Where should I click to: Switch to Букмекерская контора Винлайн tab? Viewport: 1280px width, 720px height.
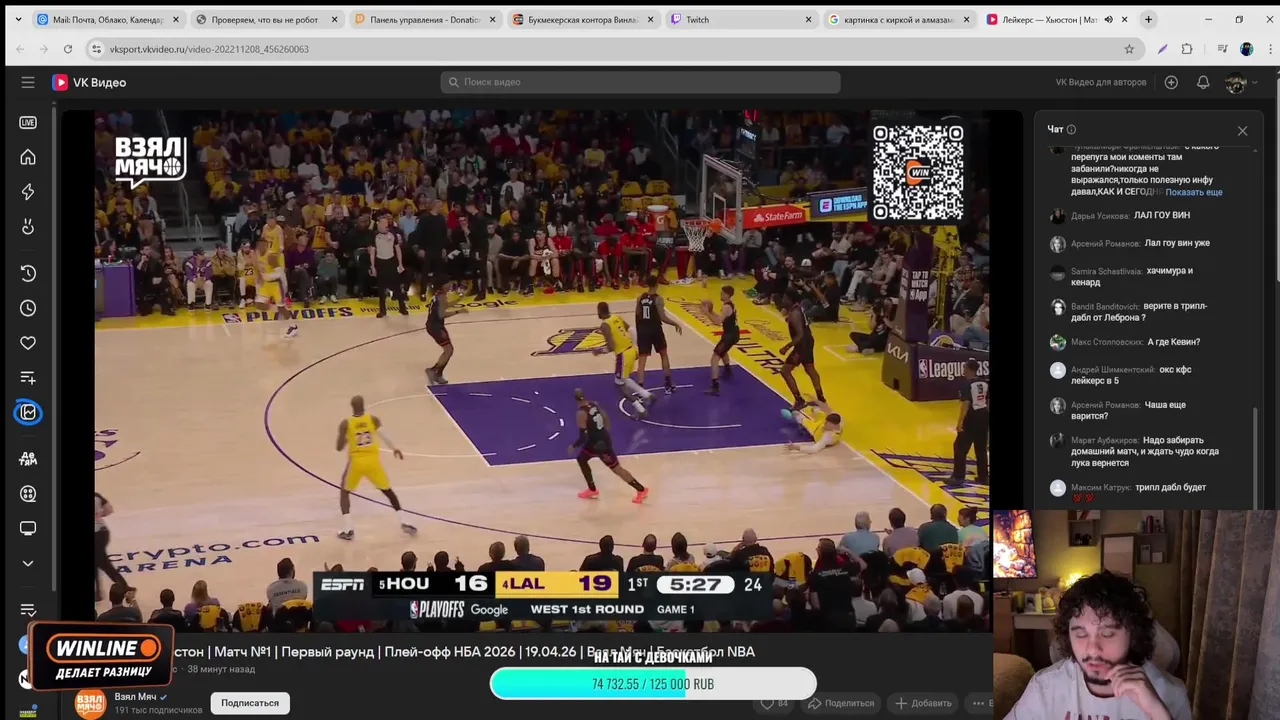coord(583,19)
